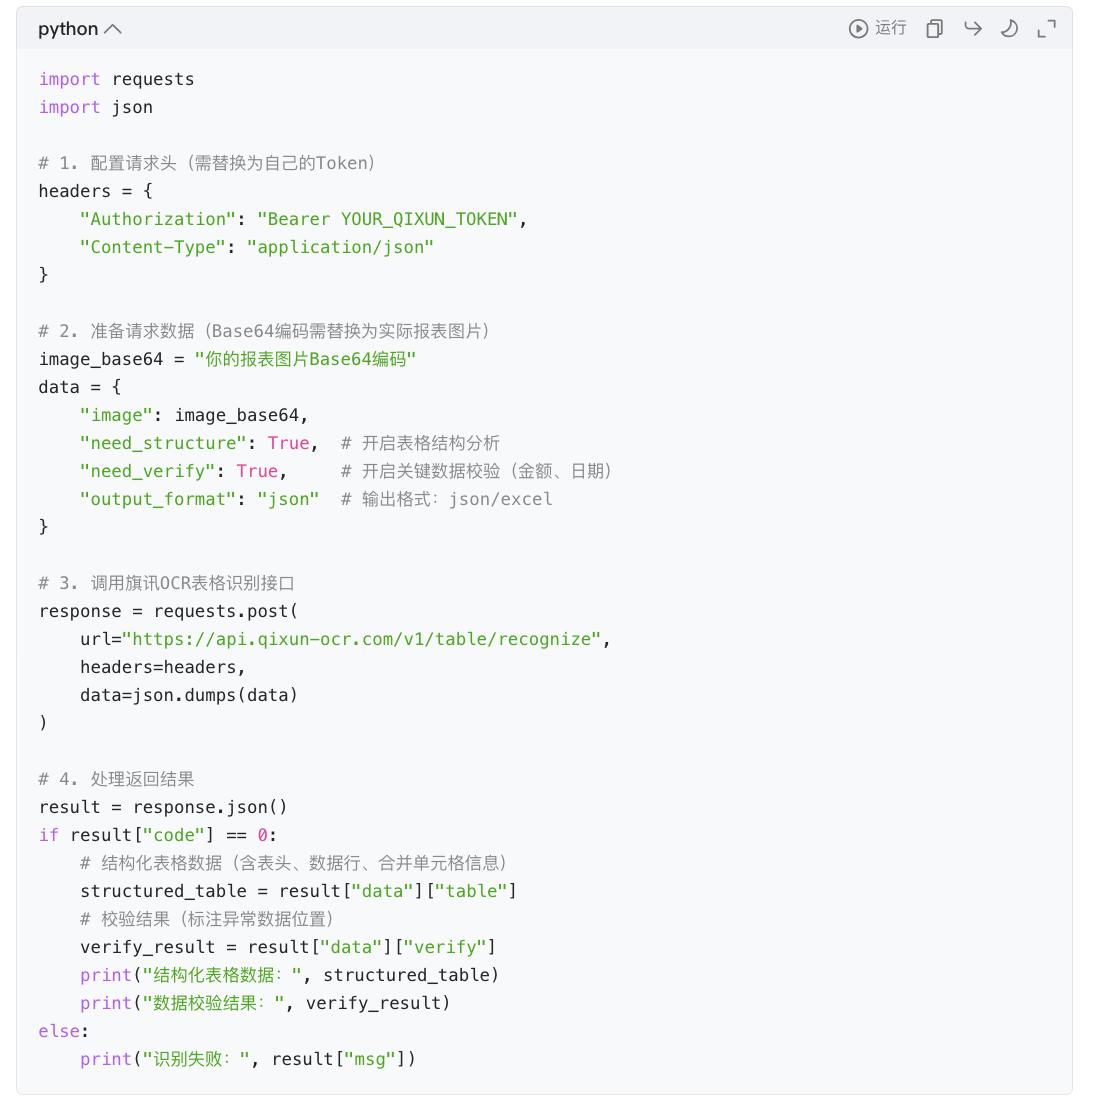Click the api.qixun-ocr.com URL string
Viewport: 1104px width, 1112px height.
tap(362, 639)
